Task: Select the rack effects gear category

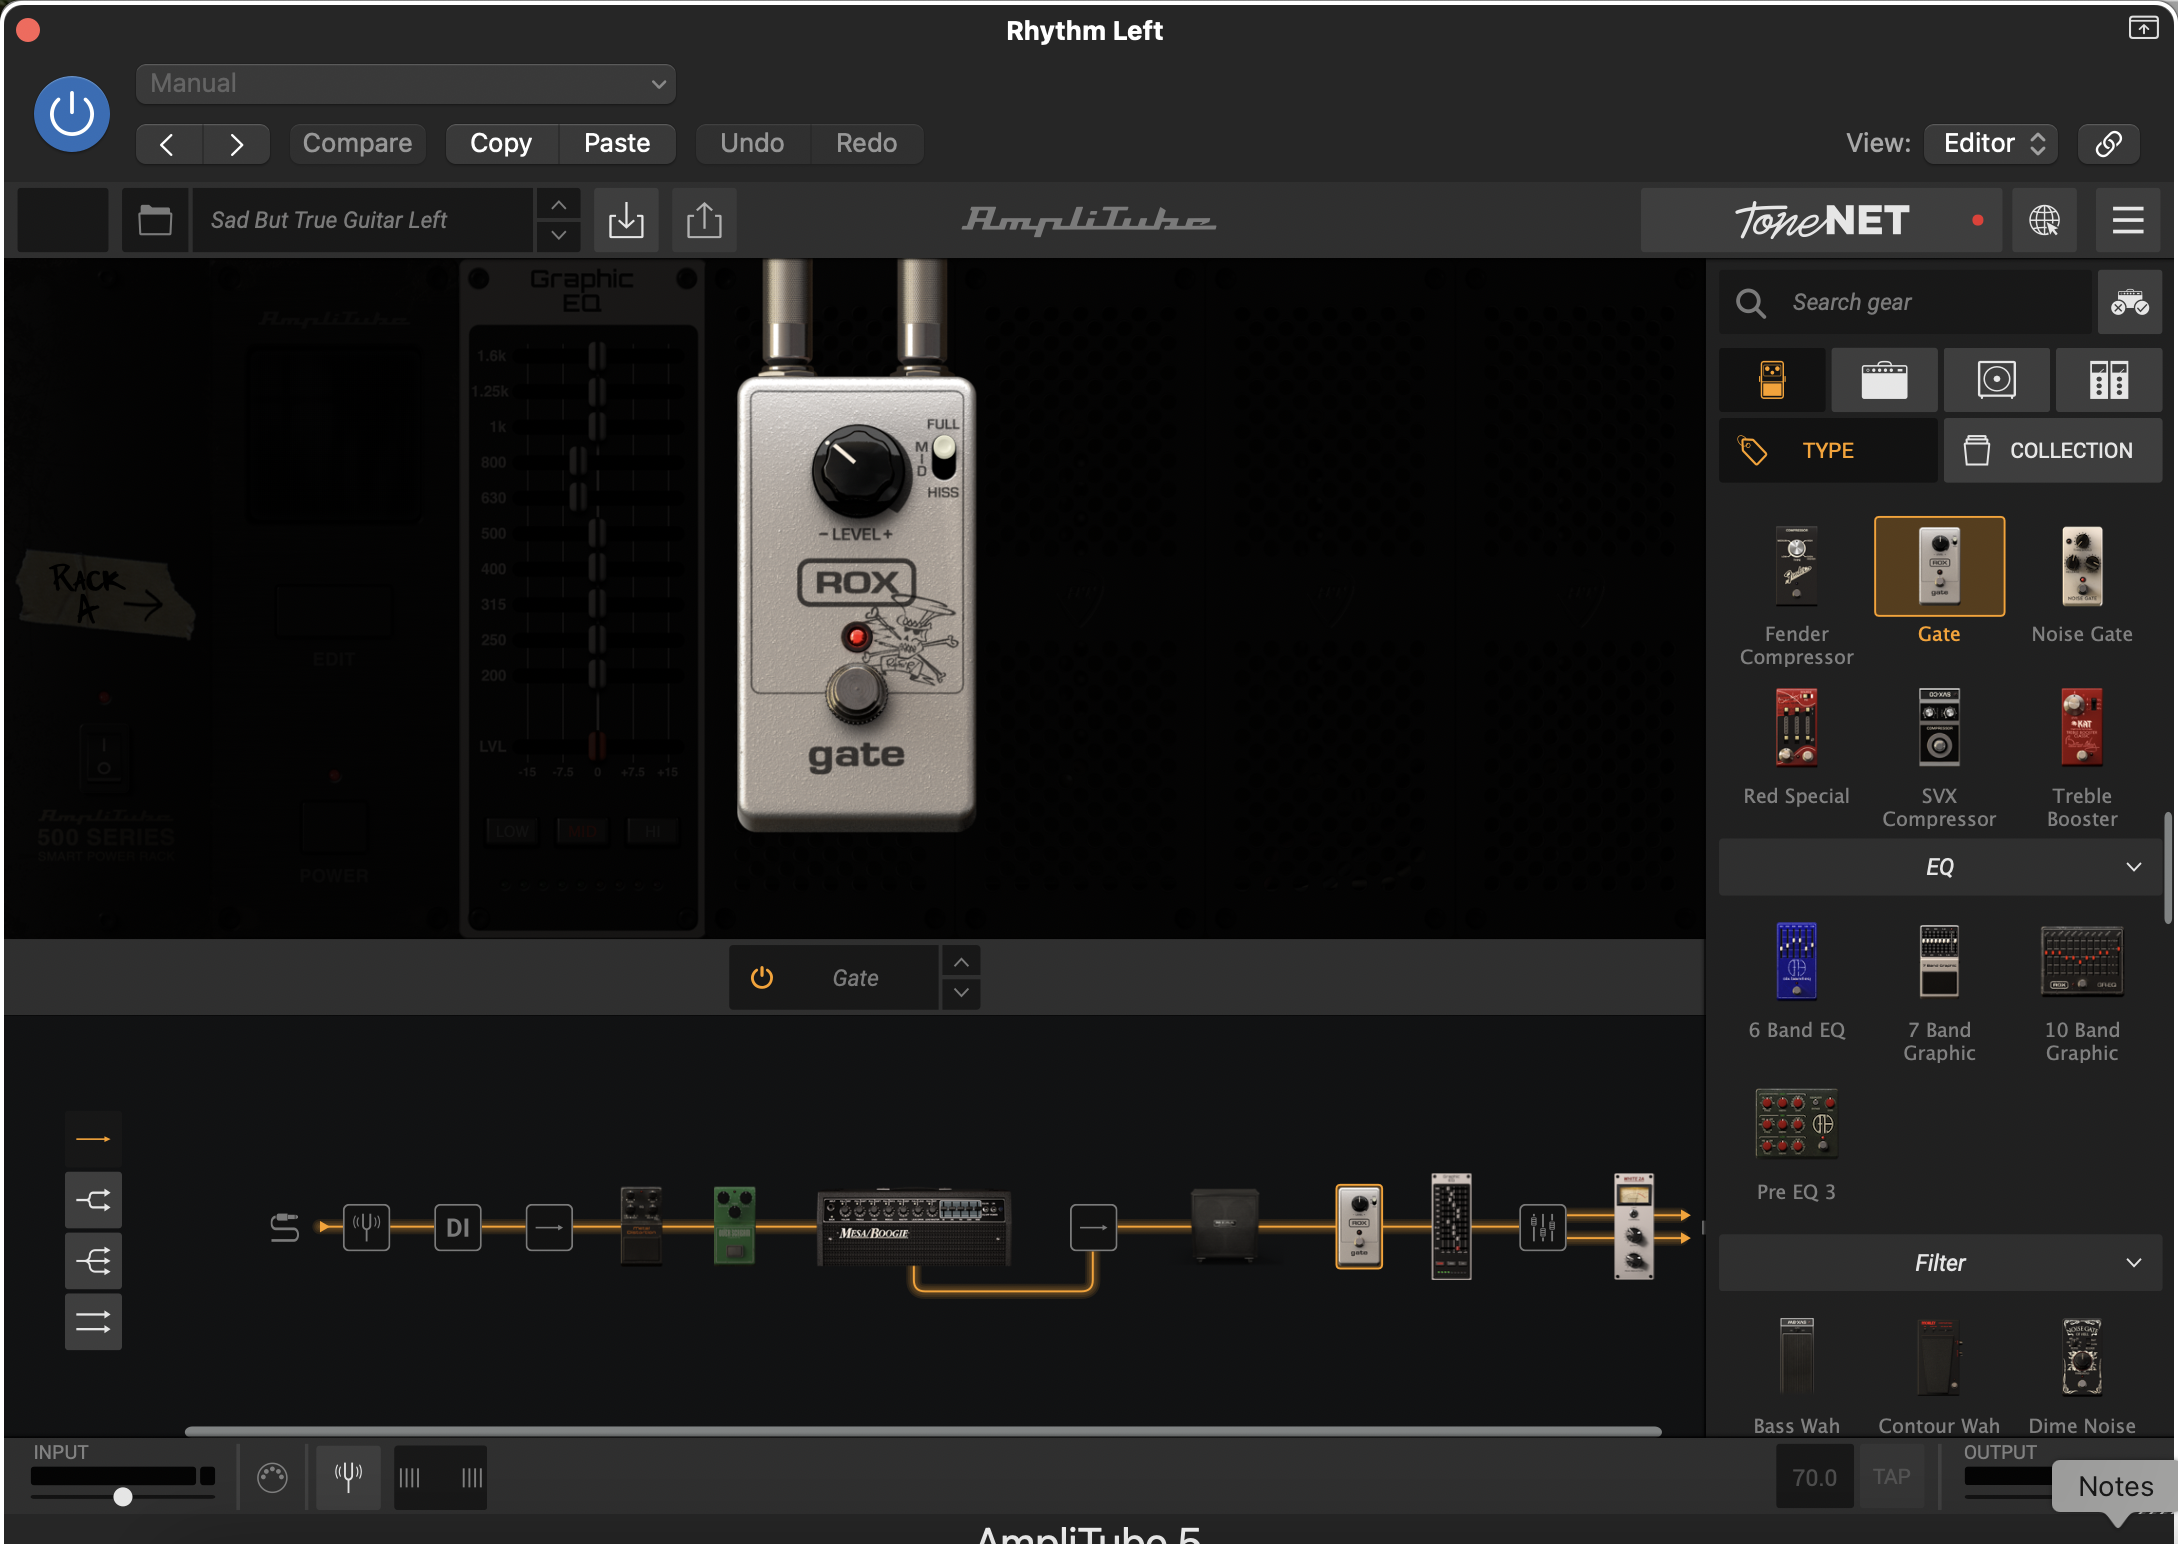Action: pyautogui.click(x=2108, y=381)
